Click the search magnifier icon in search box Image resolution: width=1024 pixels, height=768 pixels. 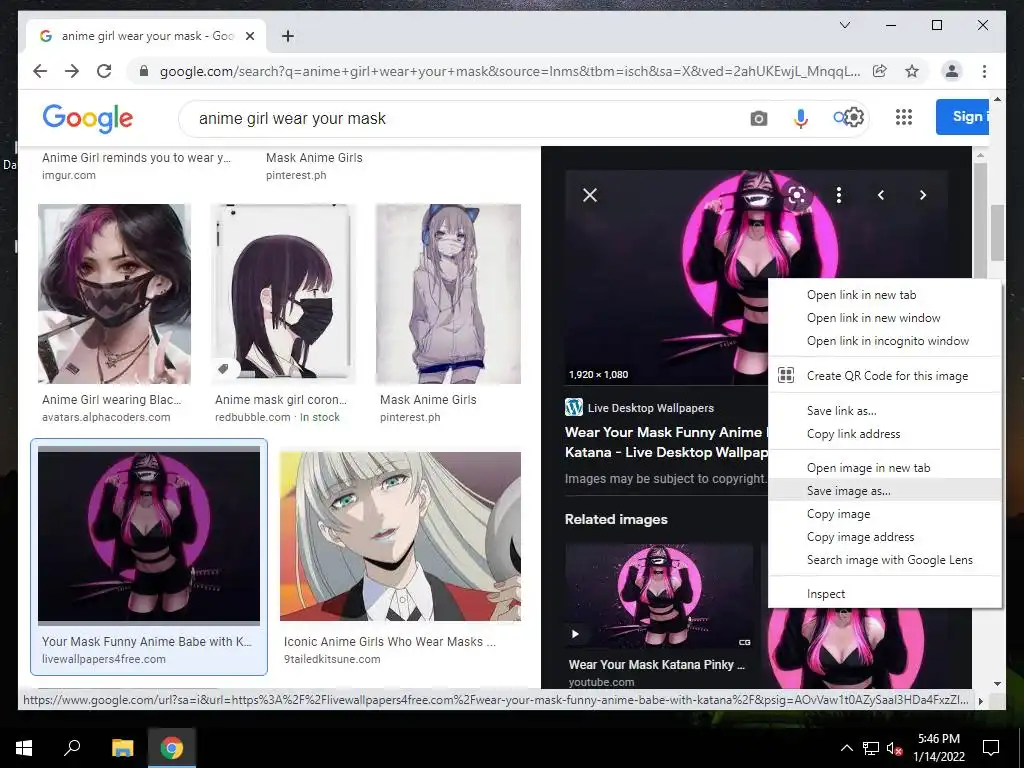click(839, 118)
